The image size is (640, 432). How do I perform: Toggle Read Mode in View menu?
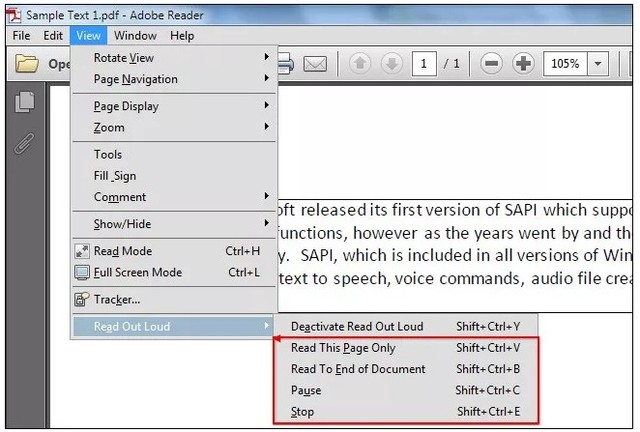pyautogui.click(x=122, y=251)
